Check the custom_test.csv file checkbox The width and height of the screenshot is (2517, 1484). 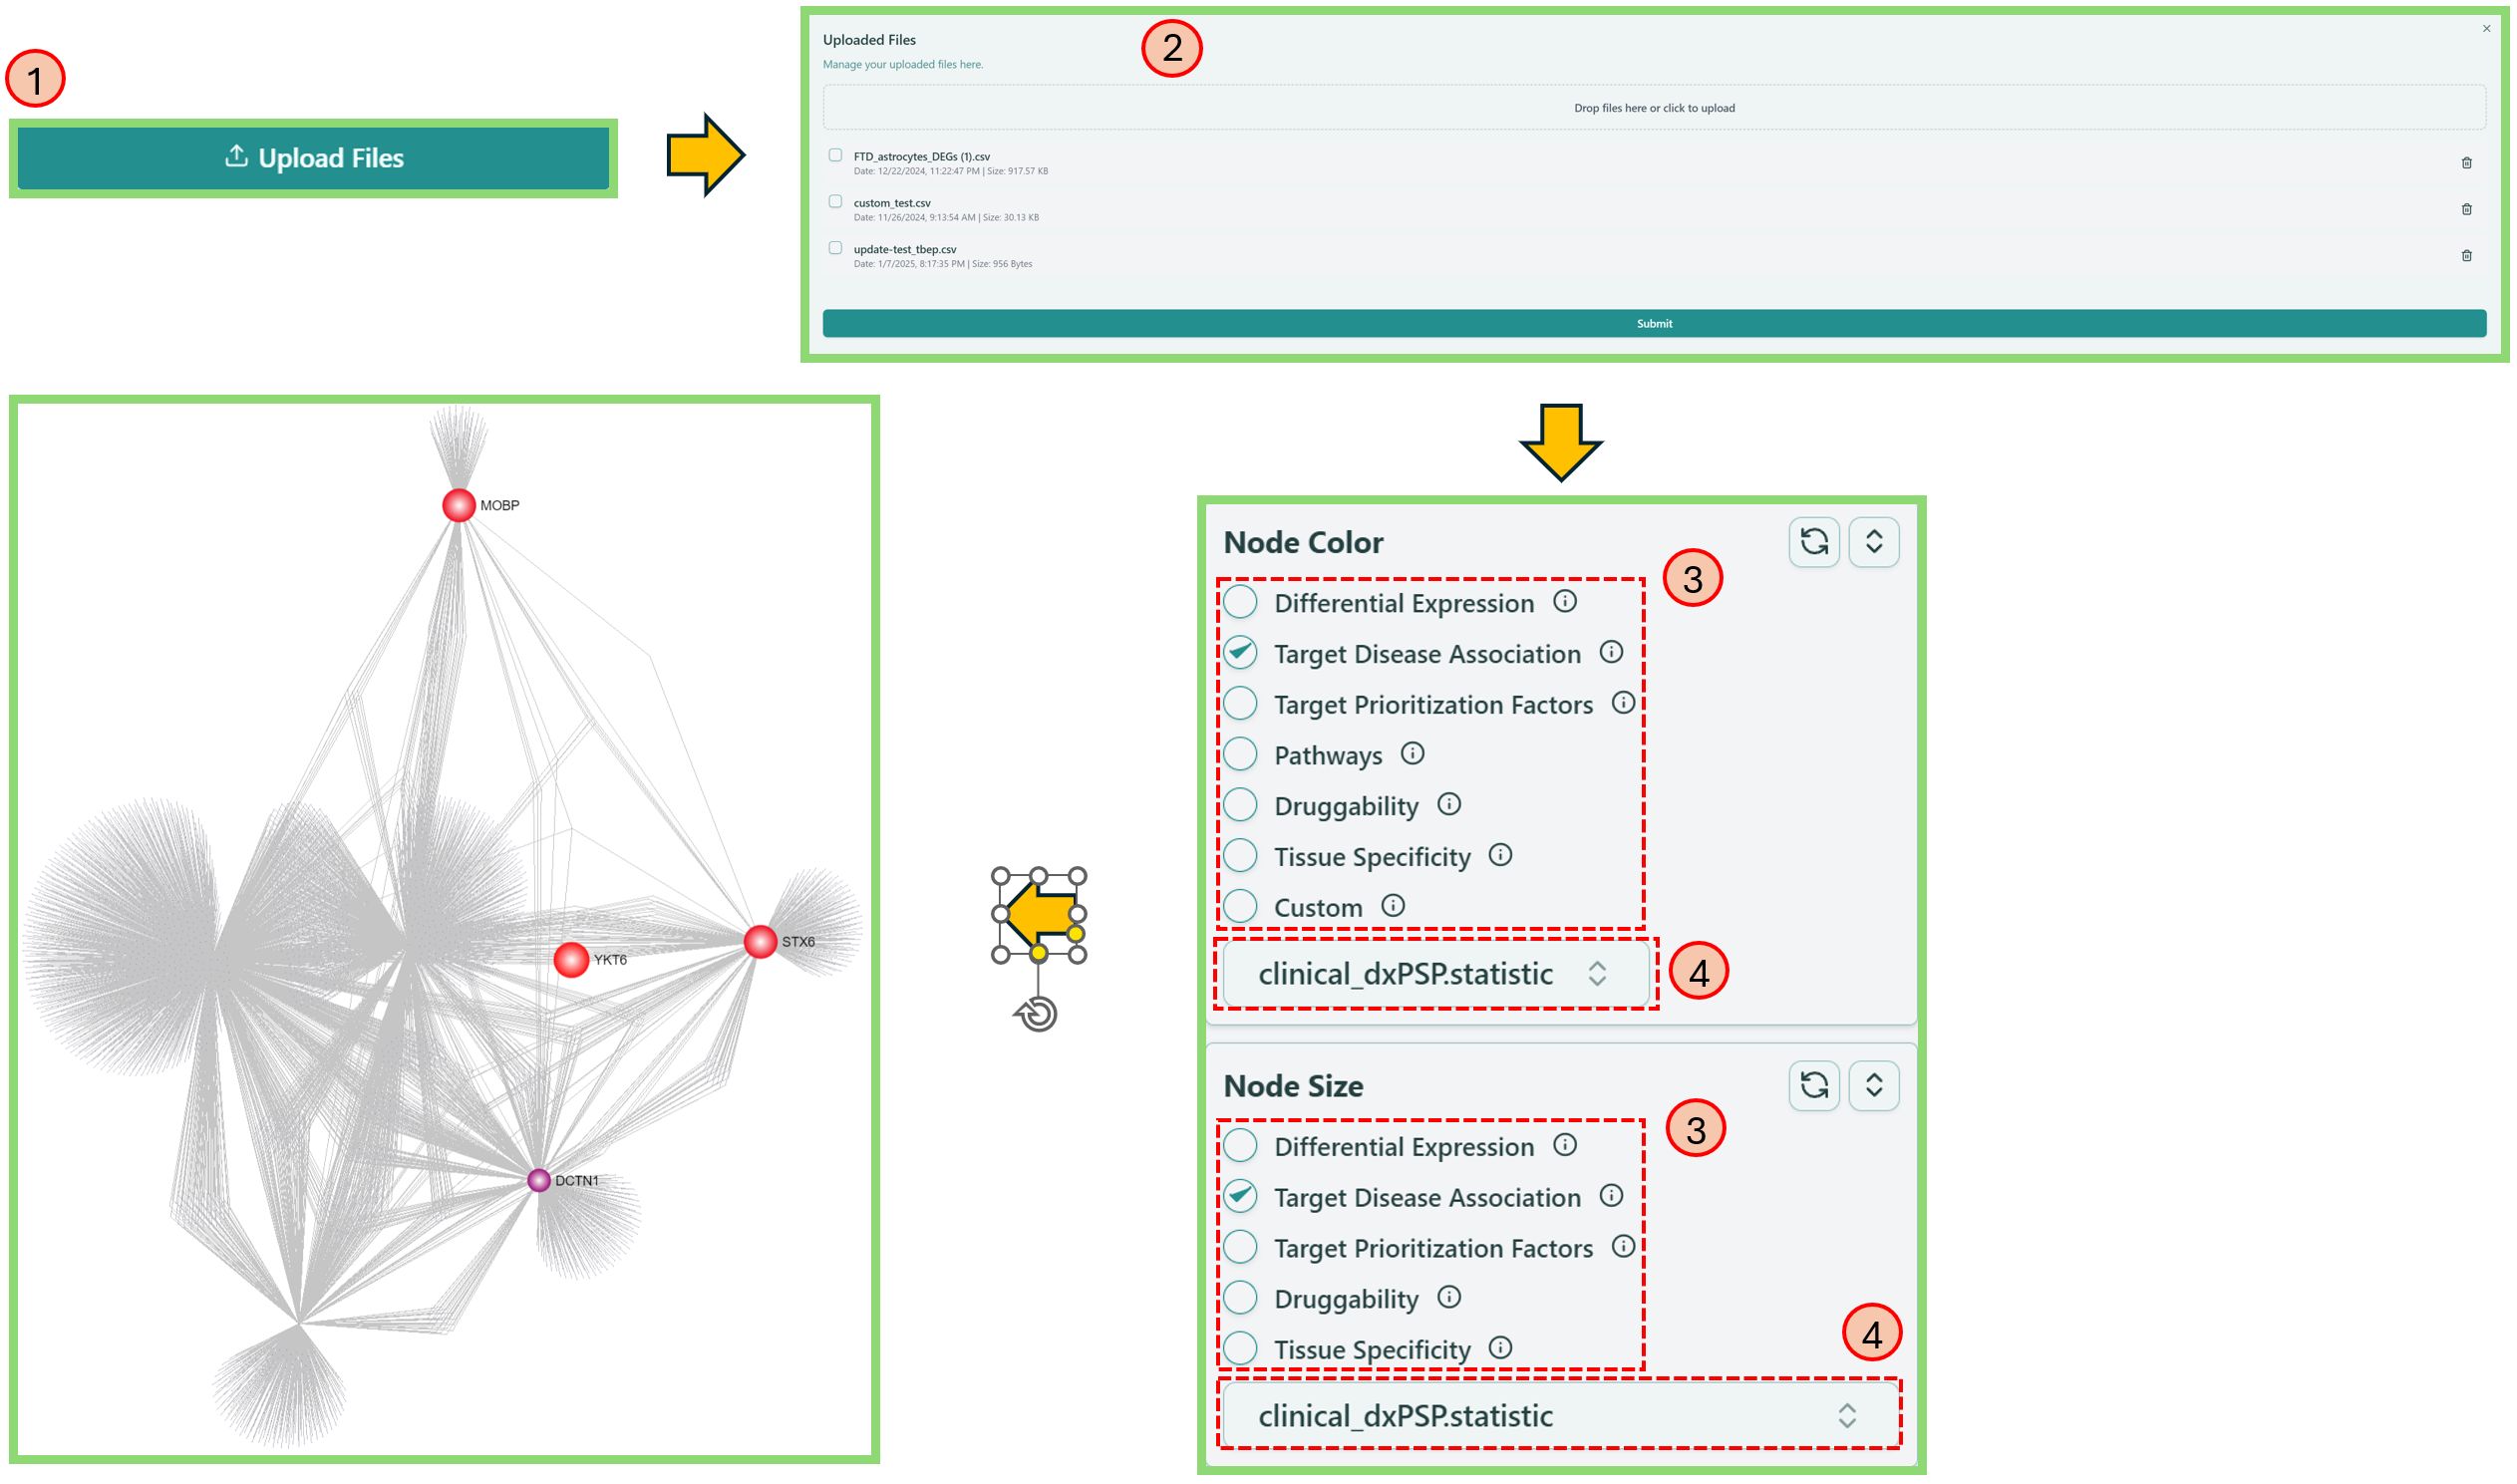coord(835,202)
